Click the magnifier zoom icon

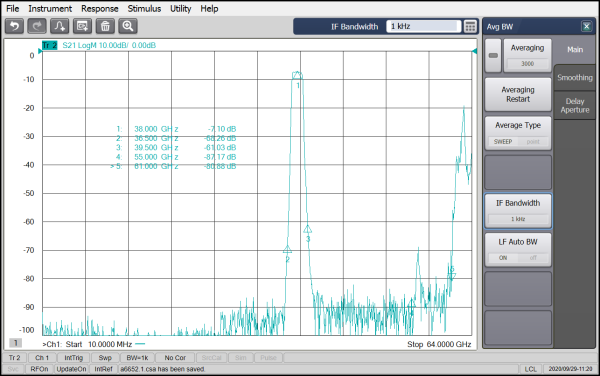(128, 26)
